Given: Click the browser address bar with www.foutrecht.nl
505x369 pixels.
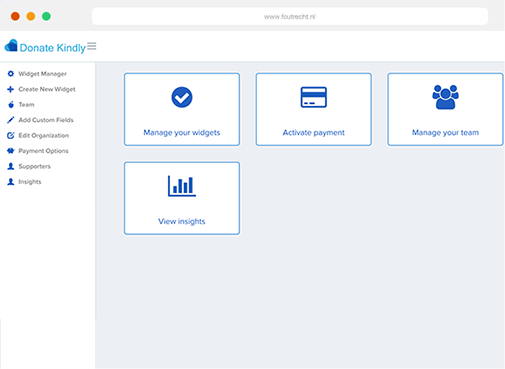Looking at the screenshot, I should tap(290, 16).
